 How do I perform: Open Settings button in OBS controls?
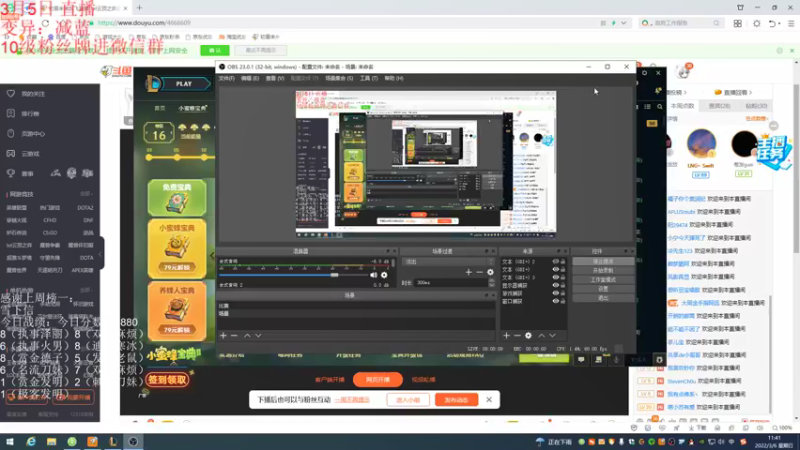click(603, 289)
